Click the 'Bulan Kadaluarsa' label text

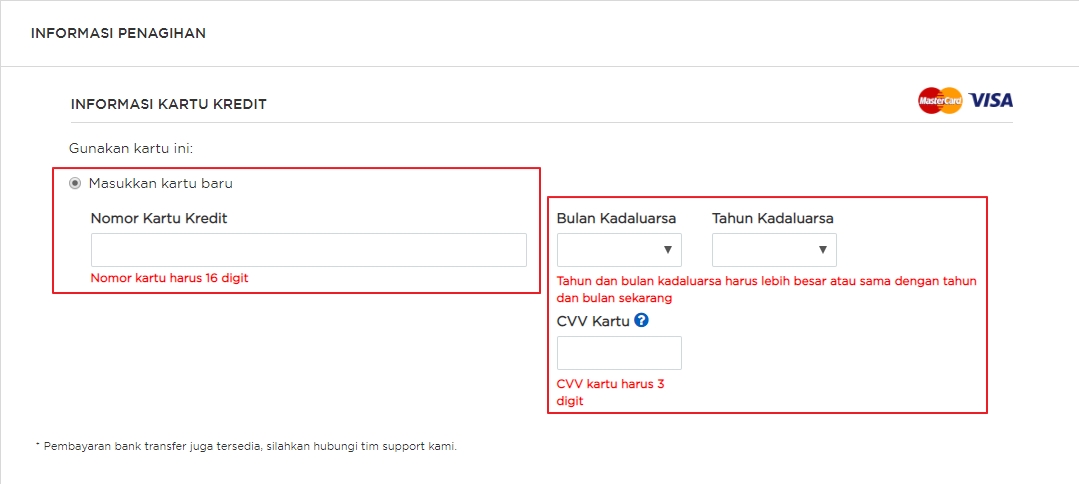click(616, 218)
